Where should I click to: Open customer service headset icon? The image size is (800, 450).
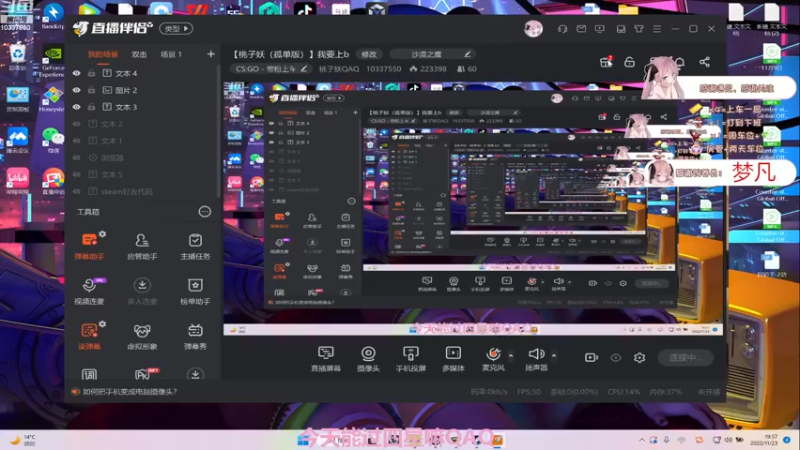[x=562, y=29]
